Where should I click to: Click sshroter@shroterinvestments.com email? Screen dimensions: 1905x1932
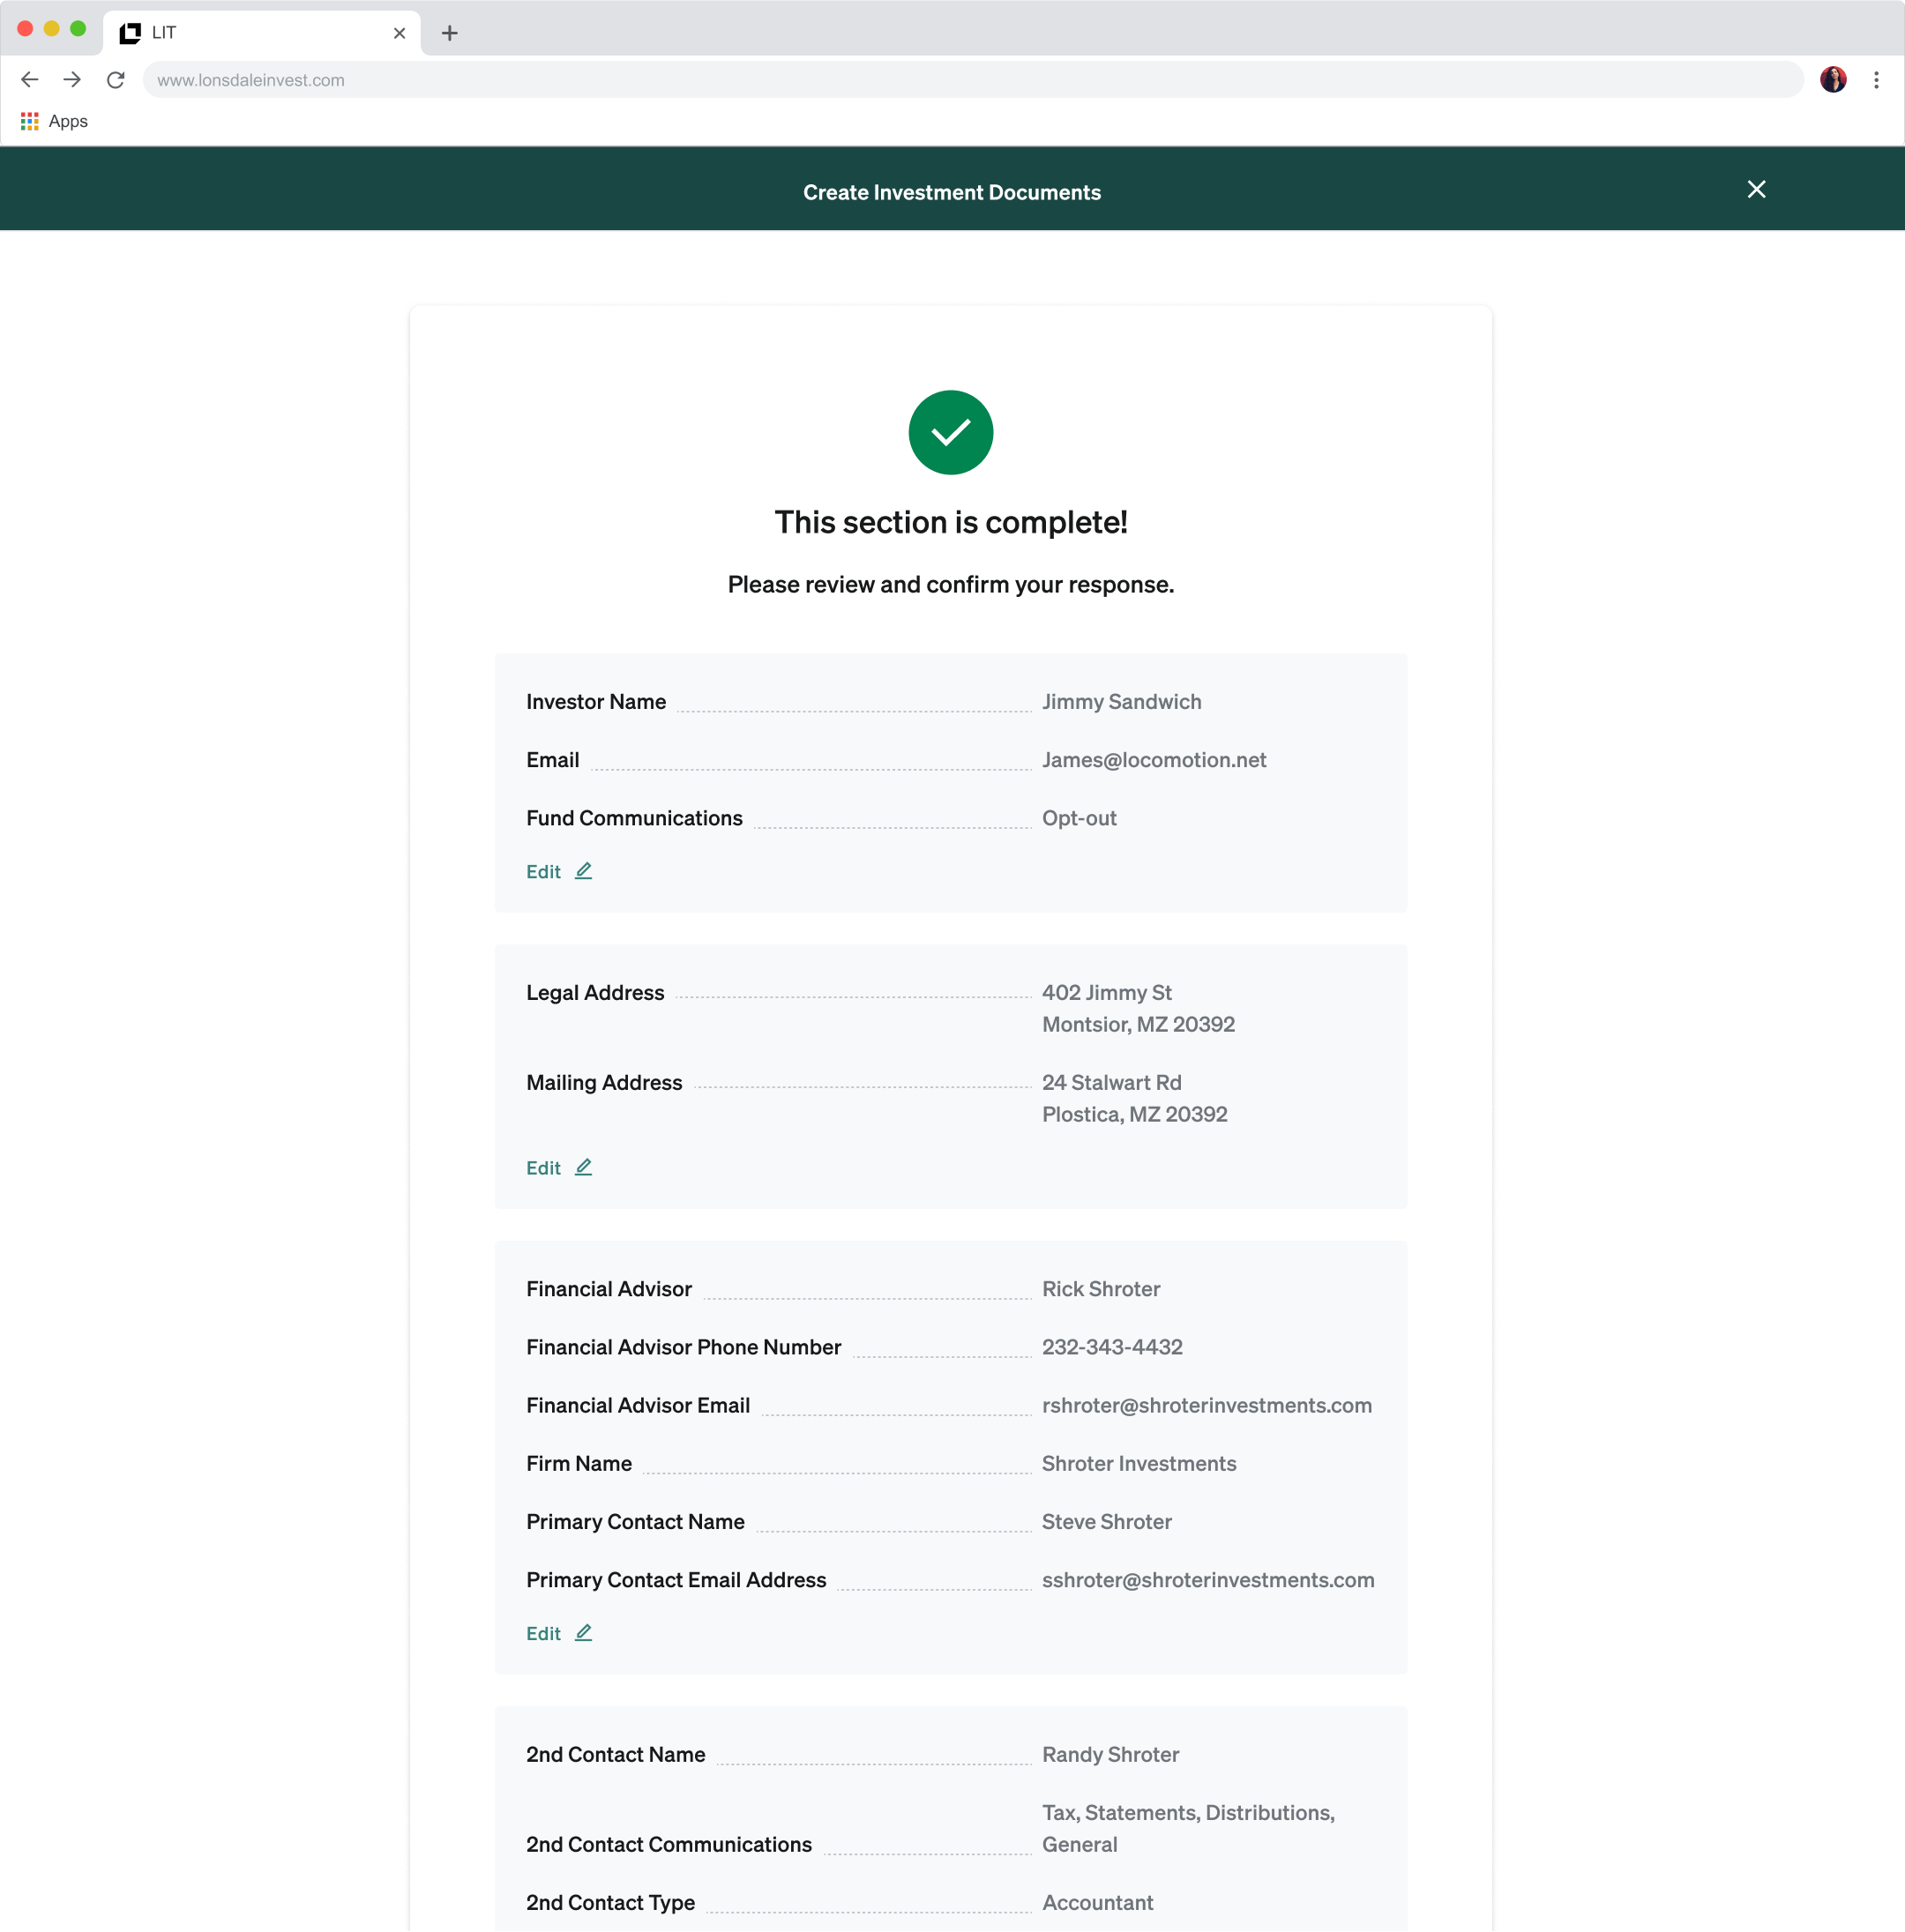point(1208,1580)
